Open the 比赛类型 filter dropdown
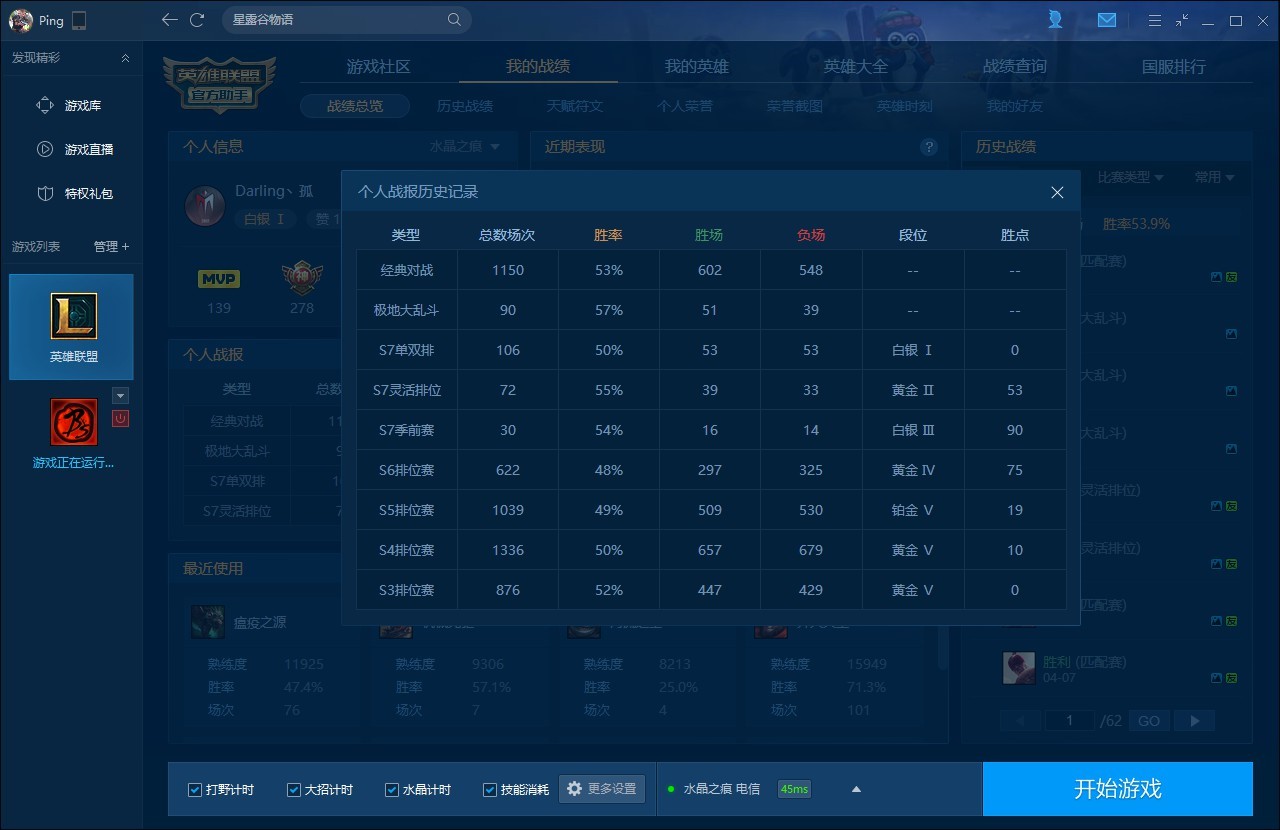 point(1131,177)
